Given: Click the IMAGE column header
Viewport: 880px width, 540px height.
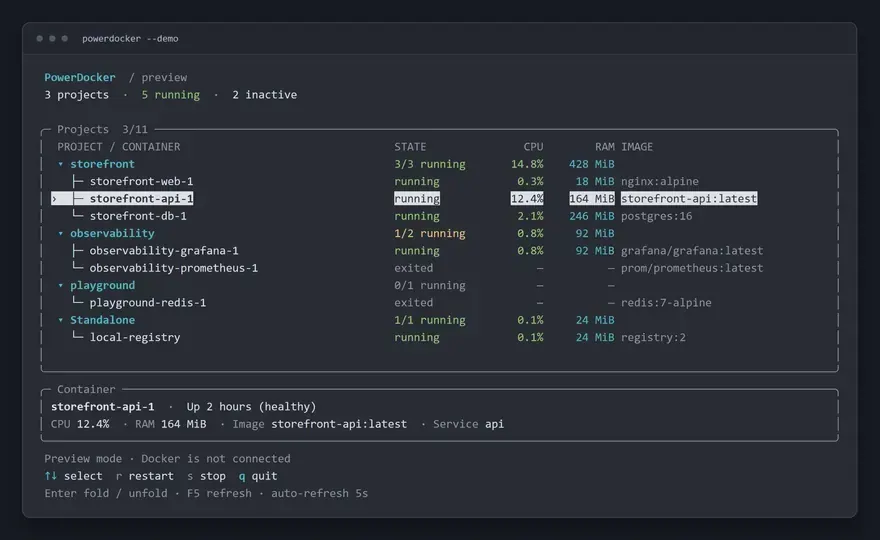Looking at the screenshot, I should click(636, 147).
